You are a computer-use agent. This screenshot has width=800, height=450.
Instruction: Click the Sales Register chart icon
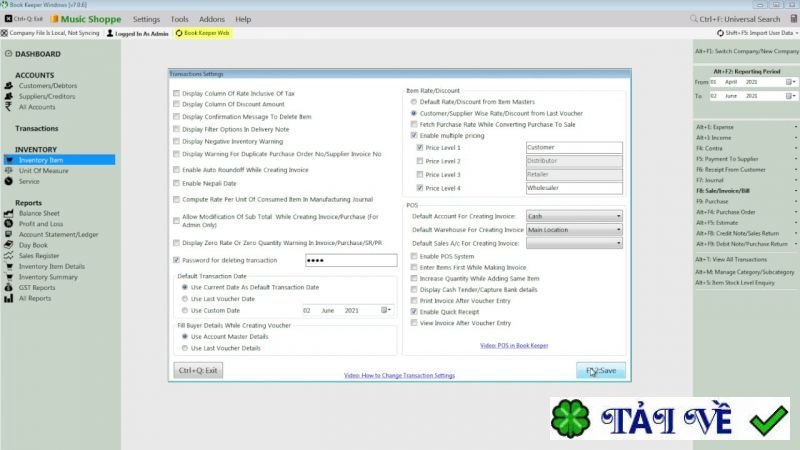click(9, 256)
